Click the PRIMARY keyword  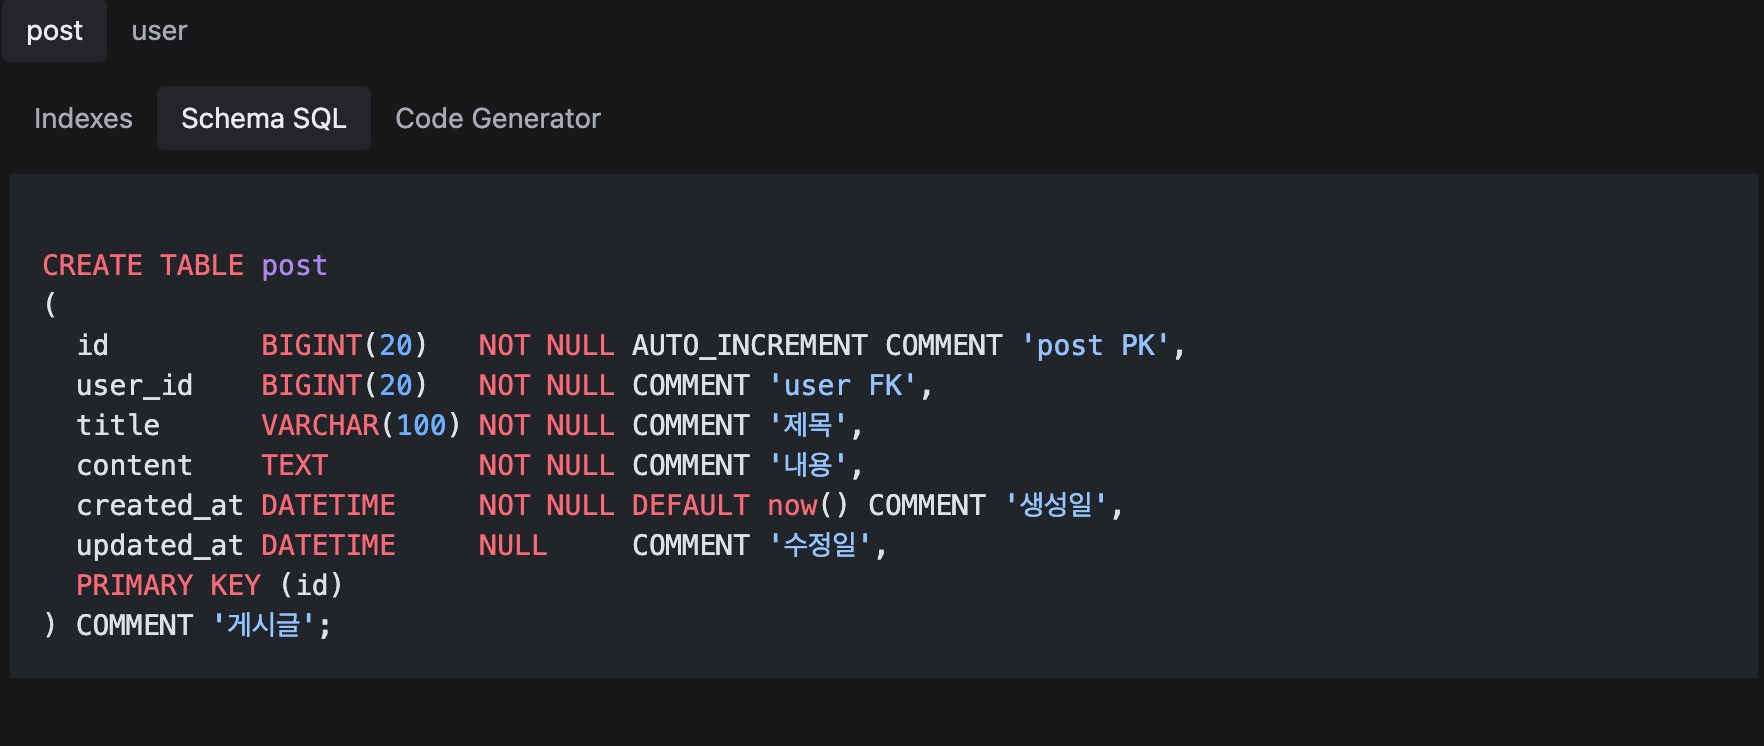134,585
